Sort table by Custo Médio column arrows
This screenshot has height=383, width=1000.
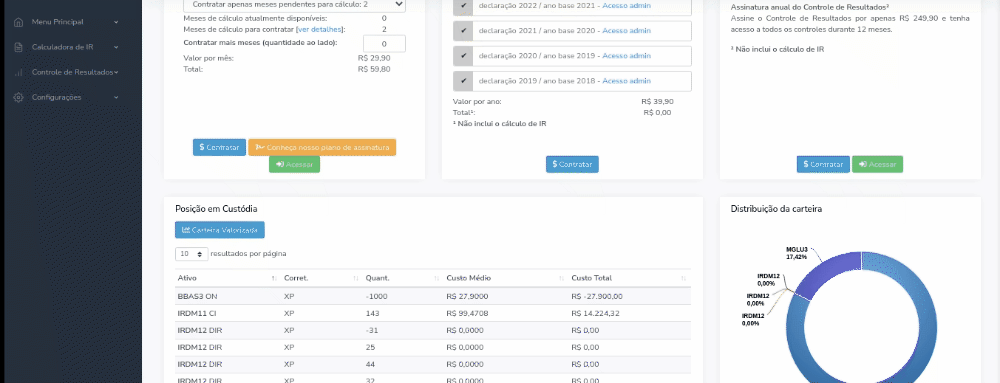[x=562, y=278]
